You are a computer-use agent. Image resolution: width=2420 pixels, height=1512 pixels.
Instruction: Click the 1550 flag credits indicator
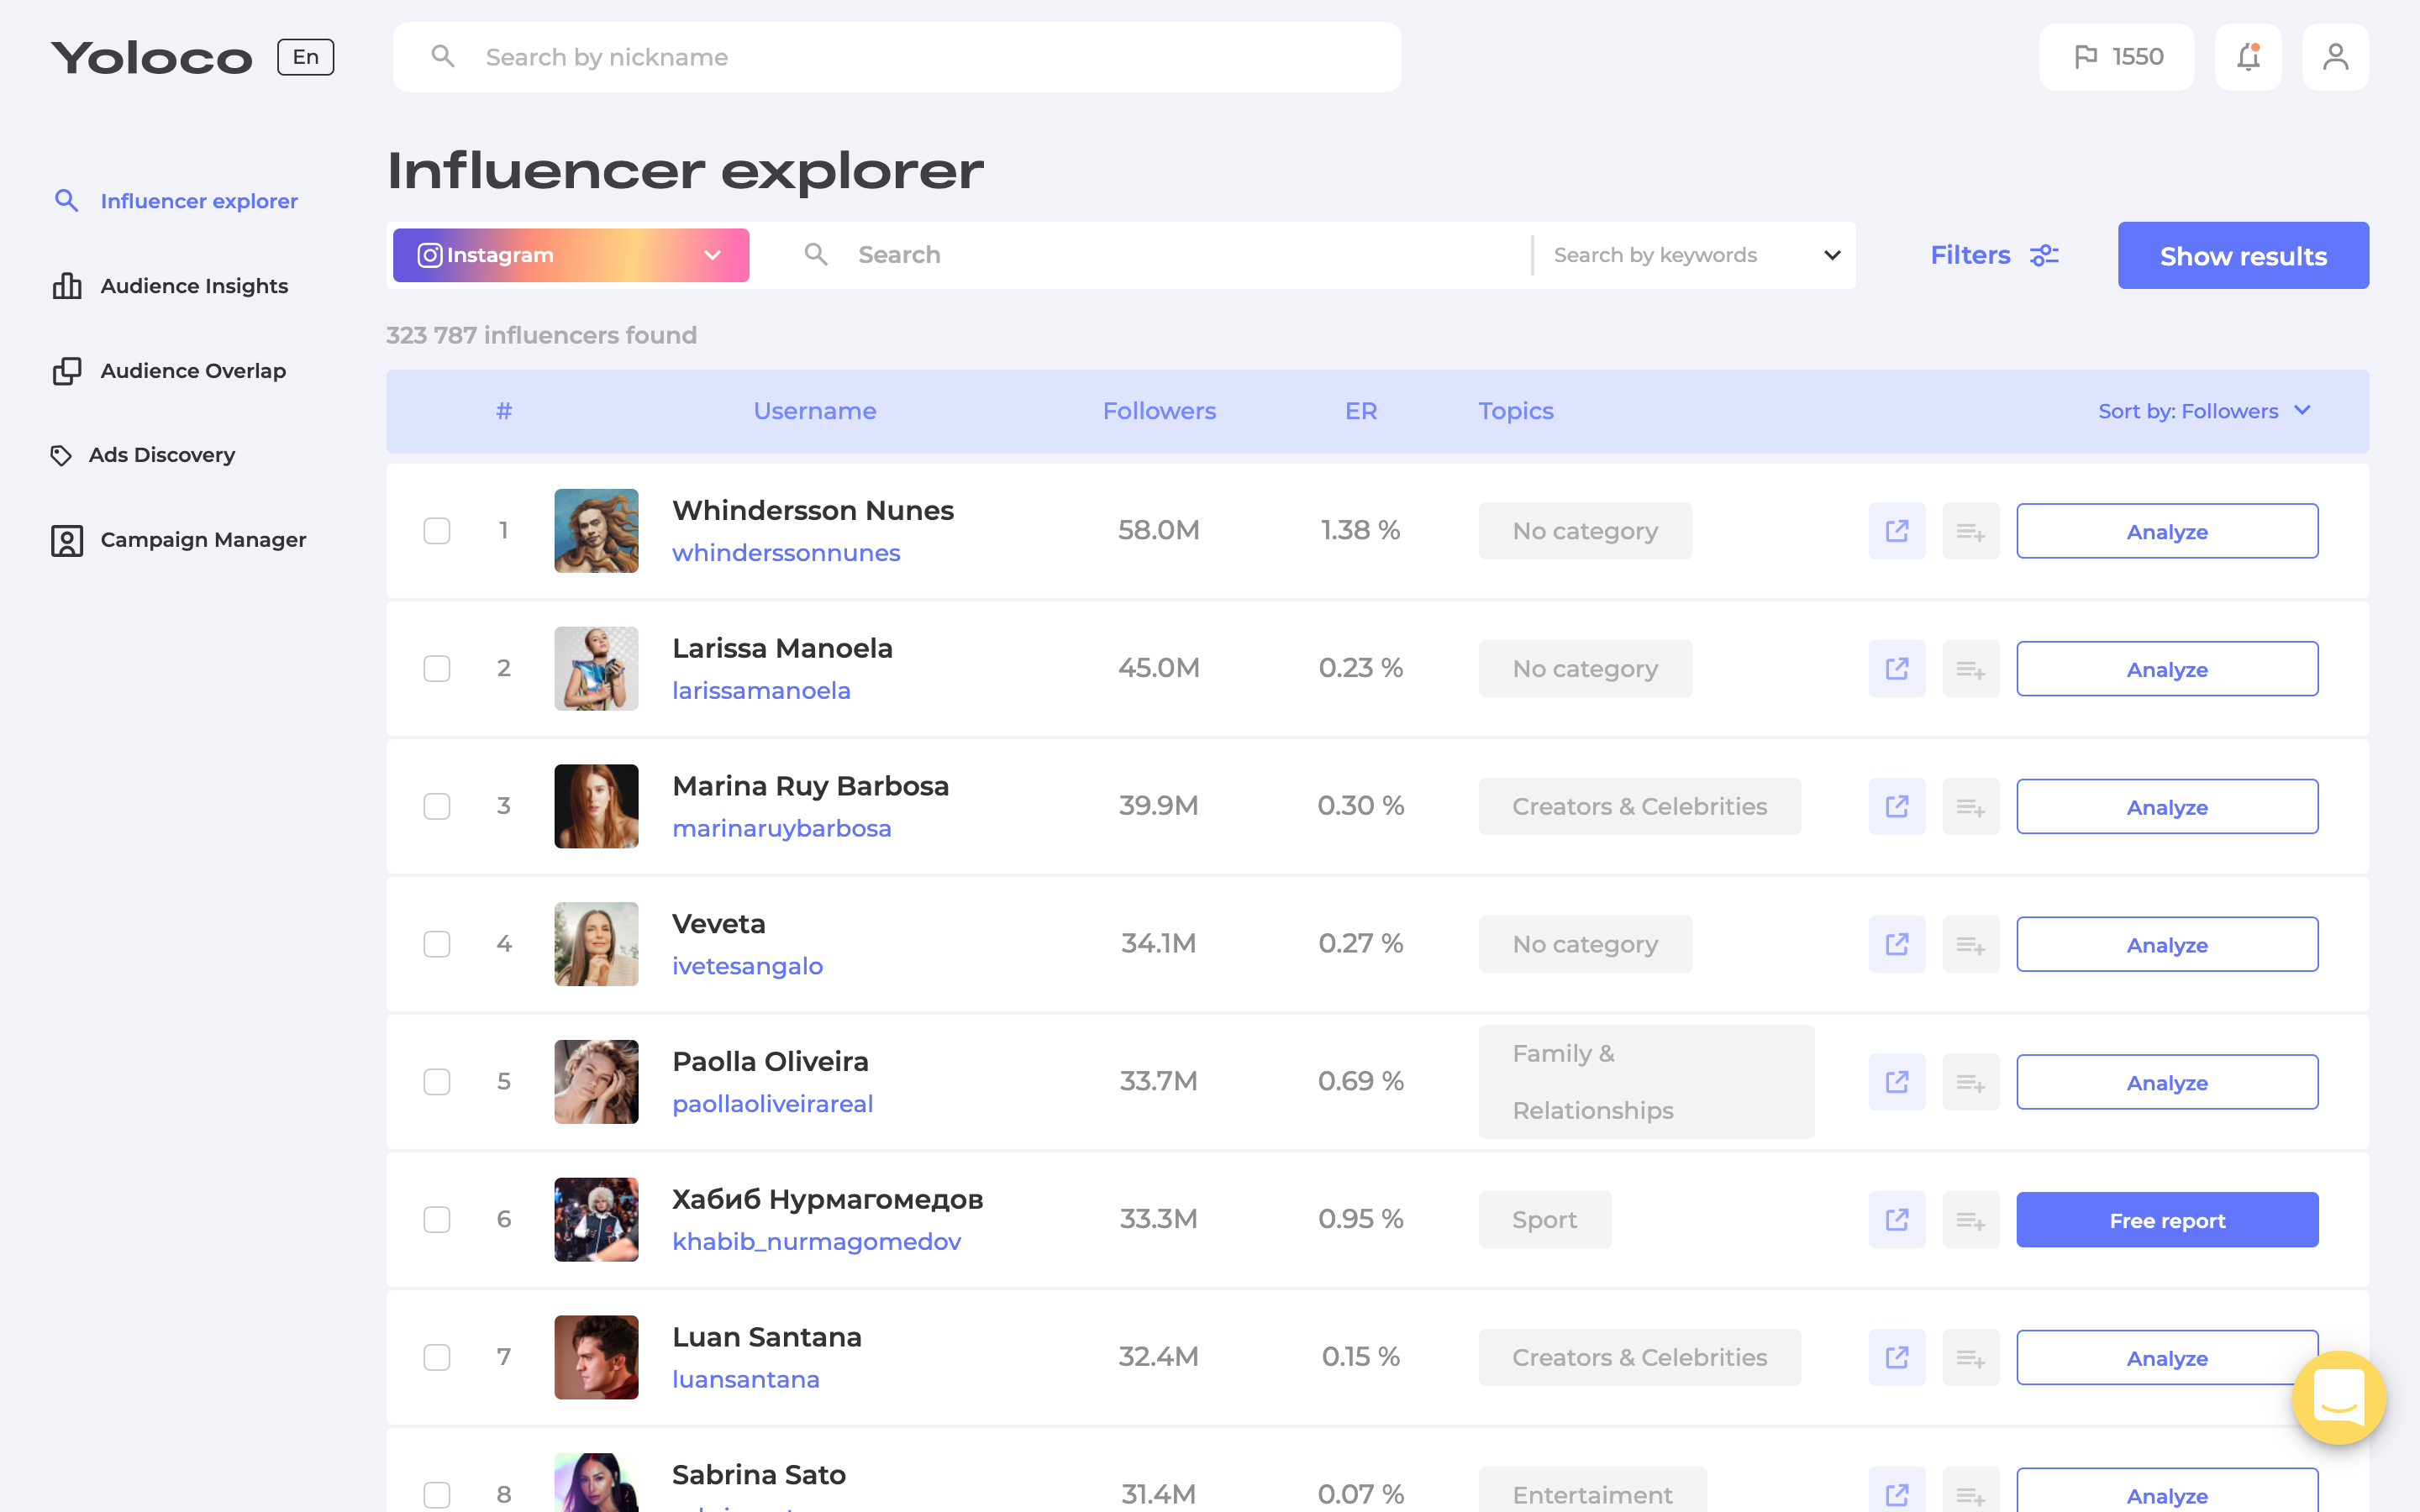(2116, 57)
